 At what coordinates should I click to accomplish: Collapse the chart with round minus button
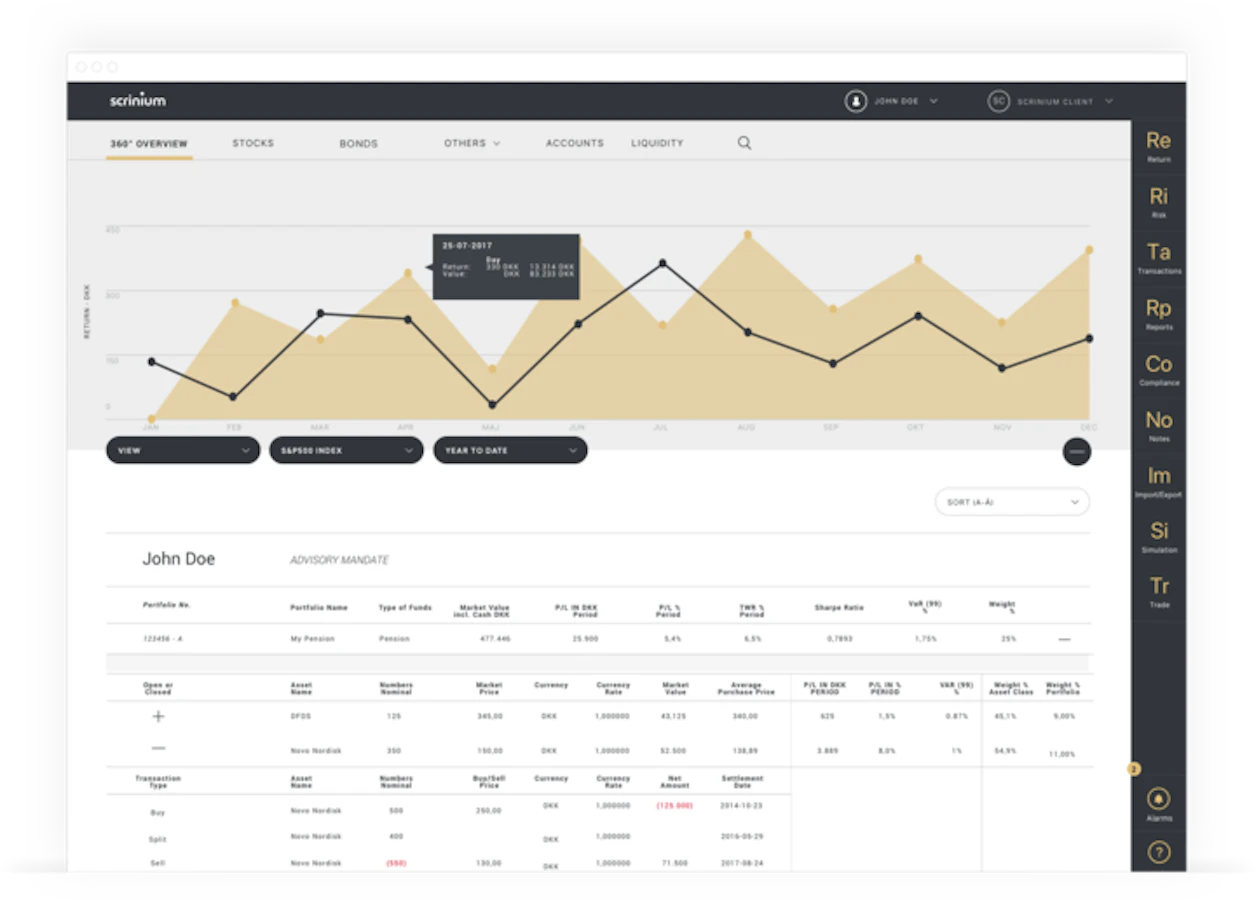tap(1077, 452)
